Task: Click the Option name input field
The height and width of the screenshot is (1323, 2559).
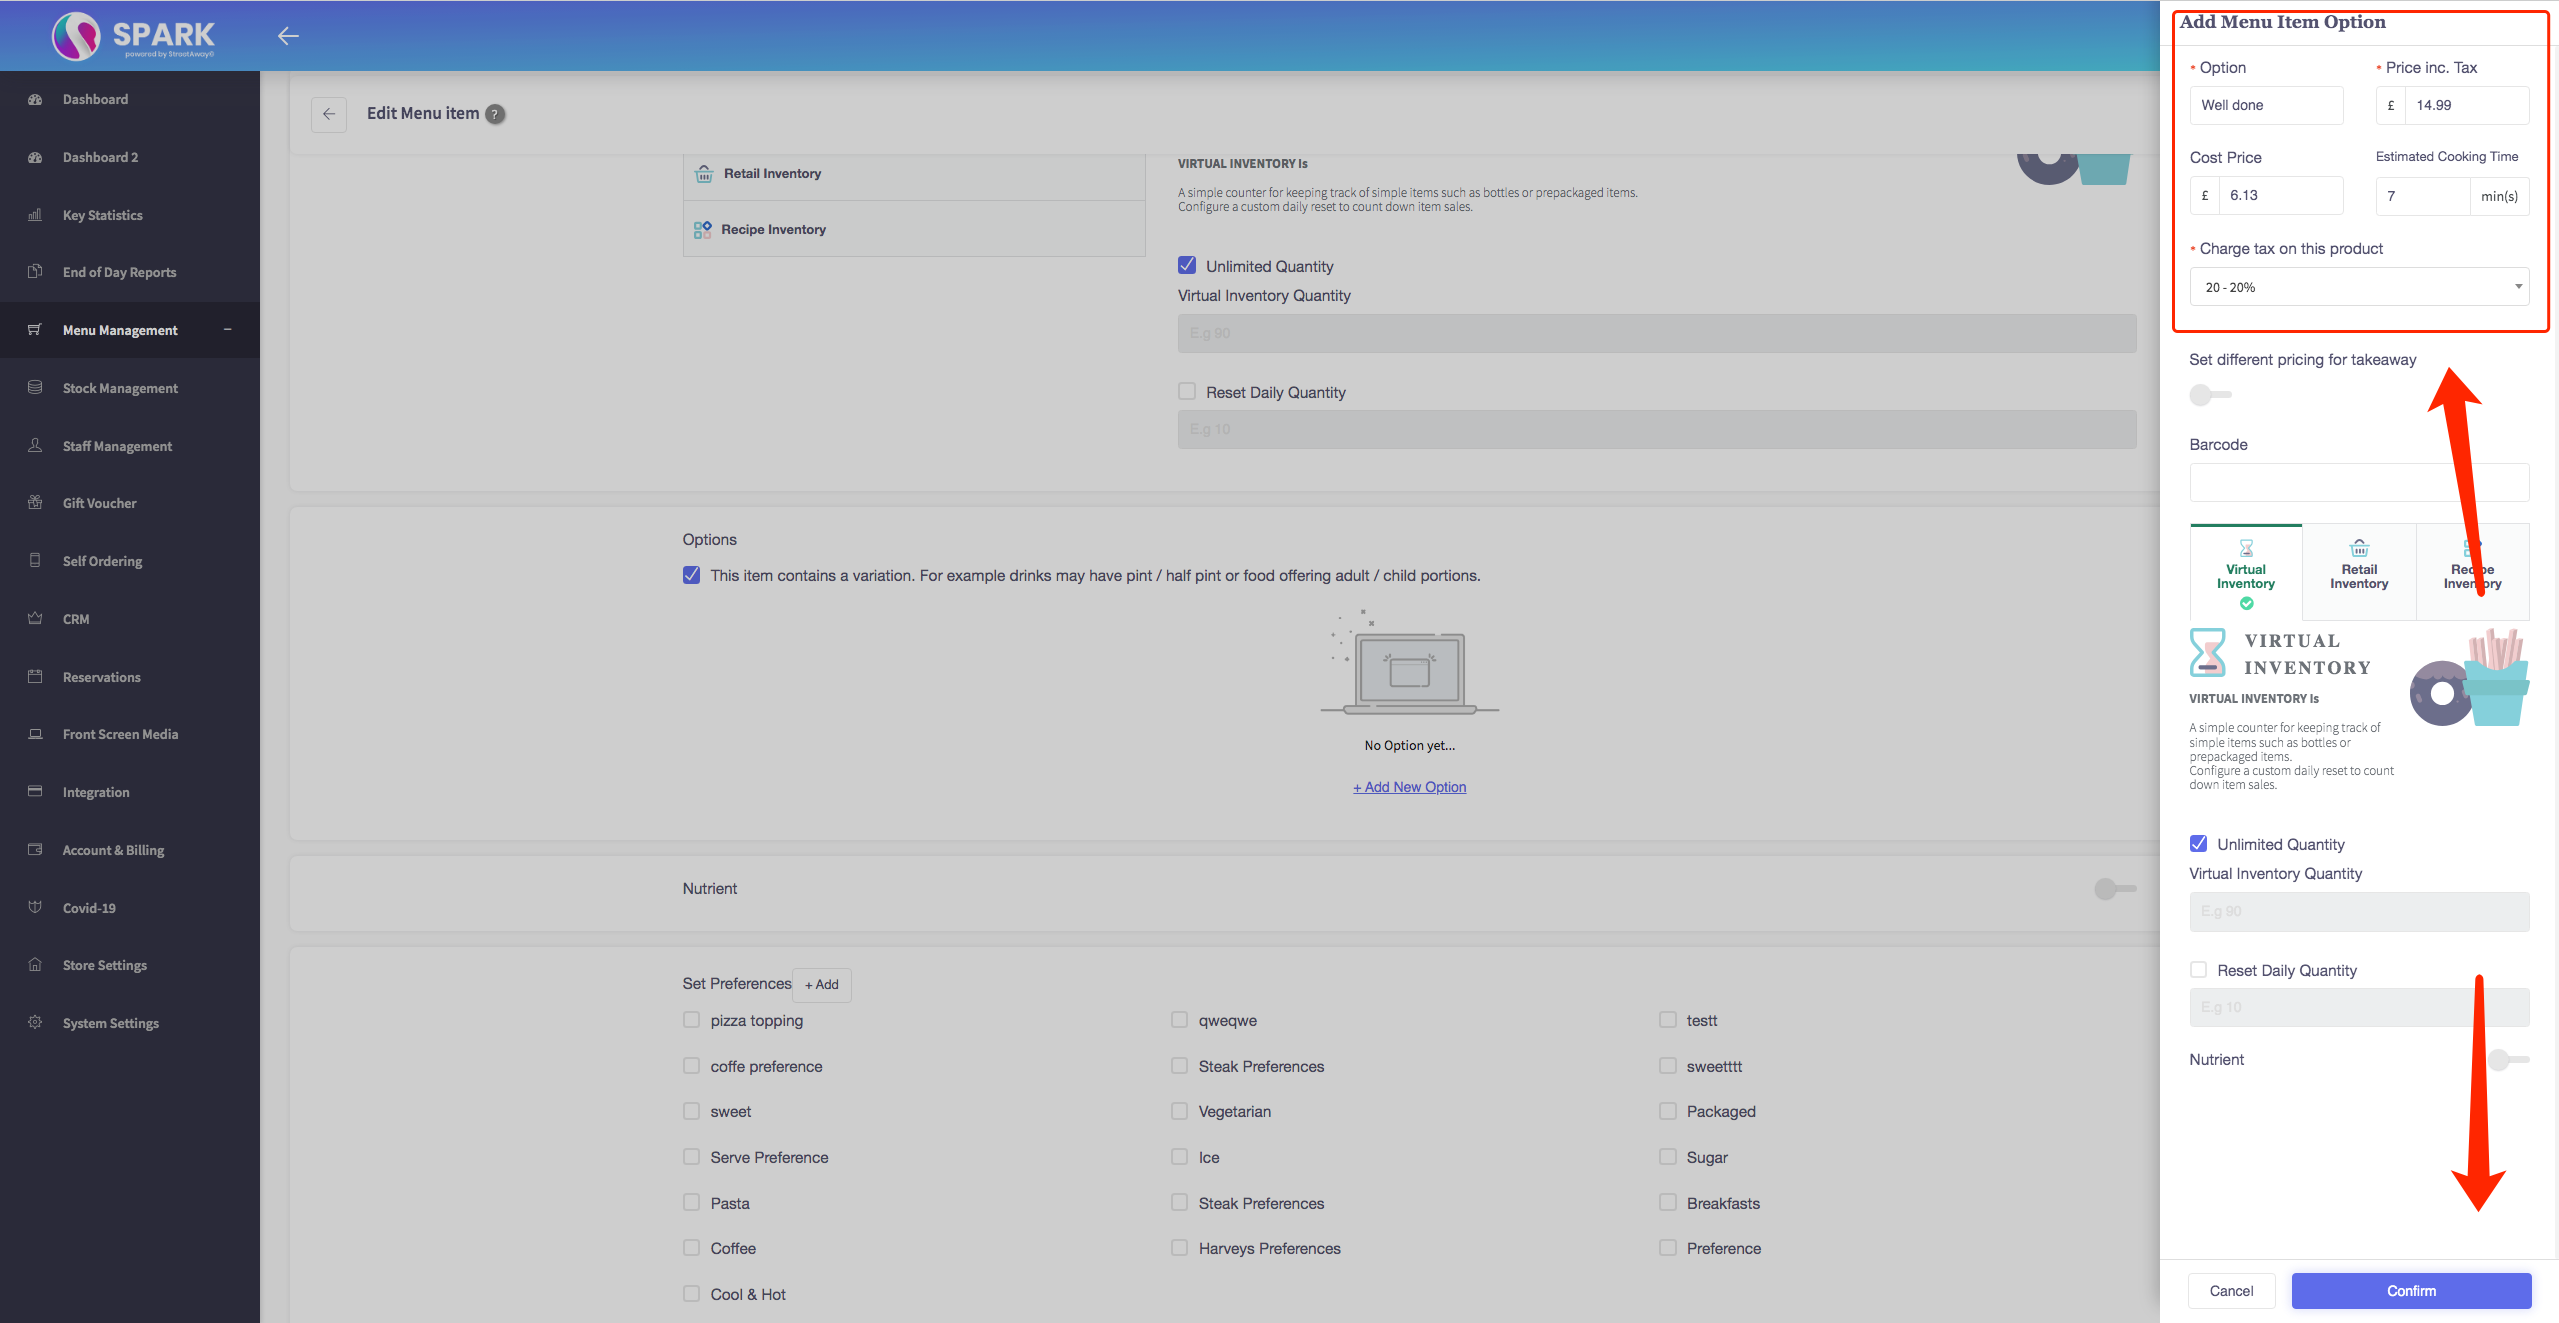Action: (x=2266, y=105)
